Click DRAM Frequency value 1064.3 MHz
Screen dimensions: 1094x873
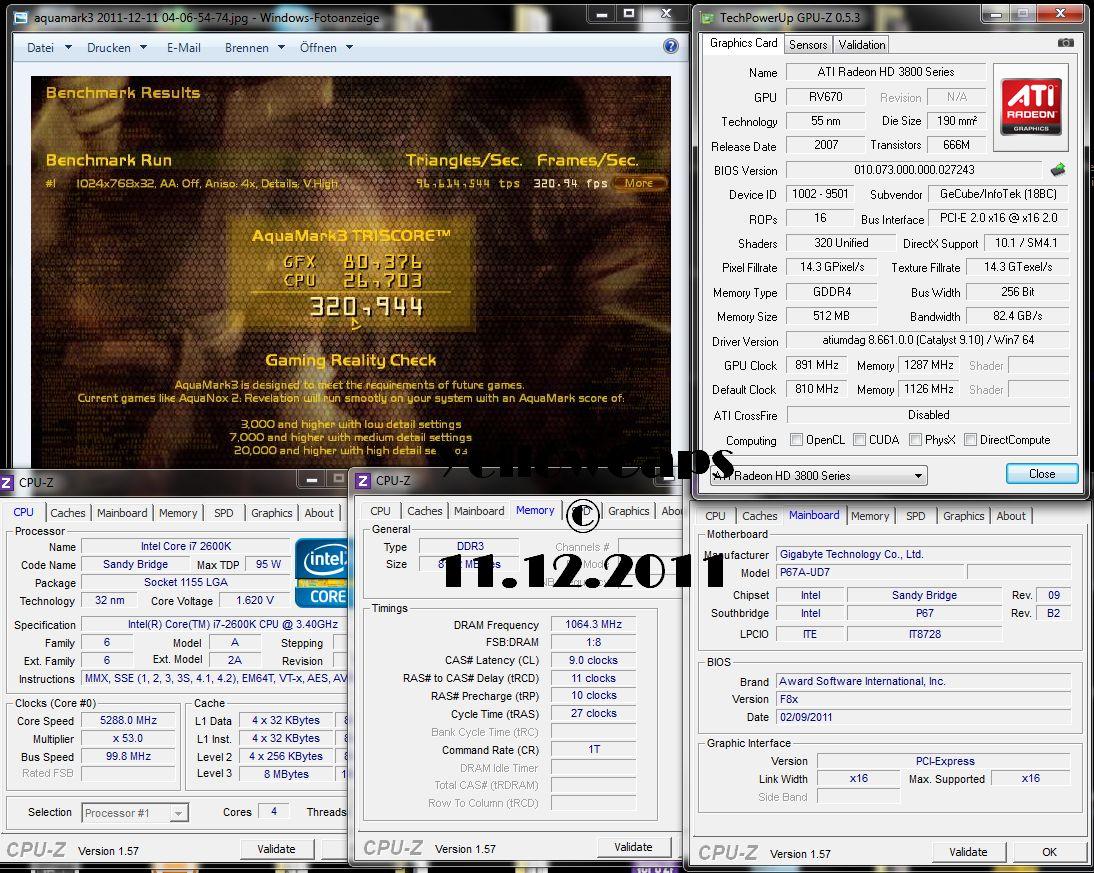pyautogui.click(x=593, y=624)
